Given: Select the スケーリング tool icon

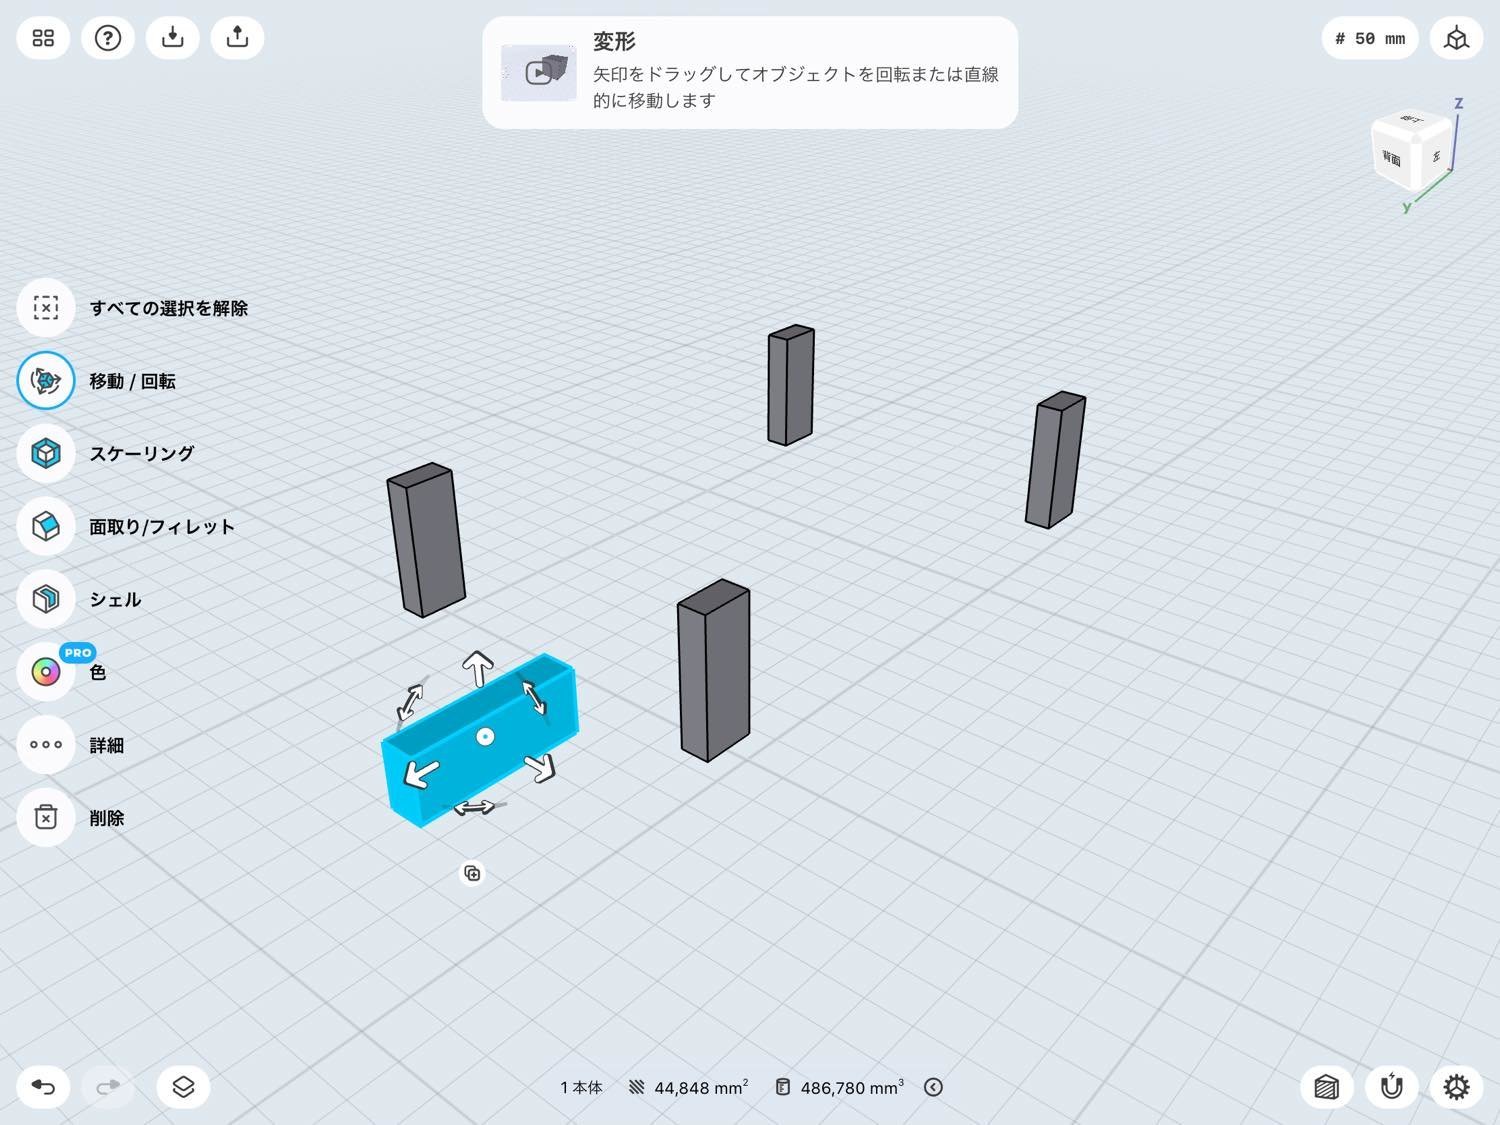Looking at the screenshot, I should 46,453.
